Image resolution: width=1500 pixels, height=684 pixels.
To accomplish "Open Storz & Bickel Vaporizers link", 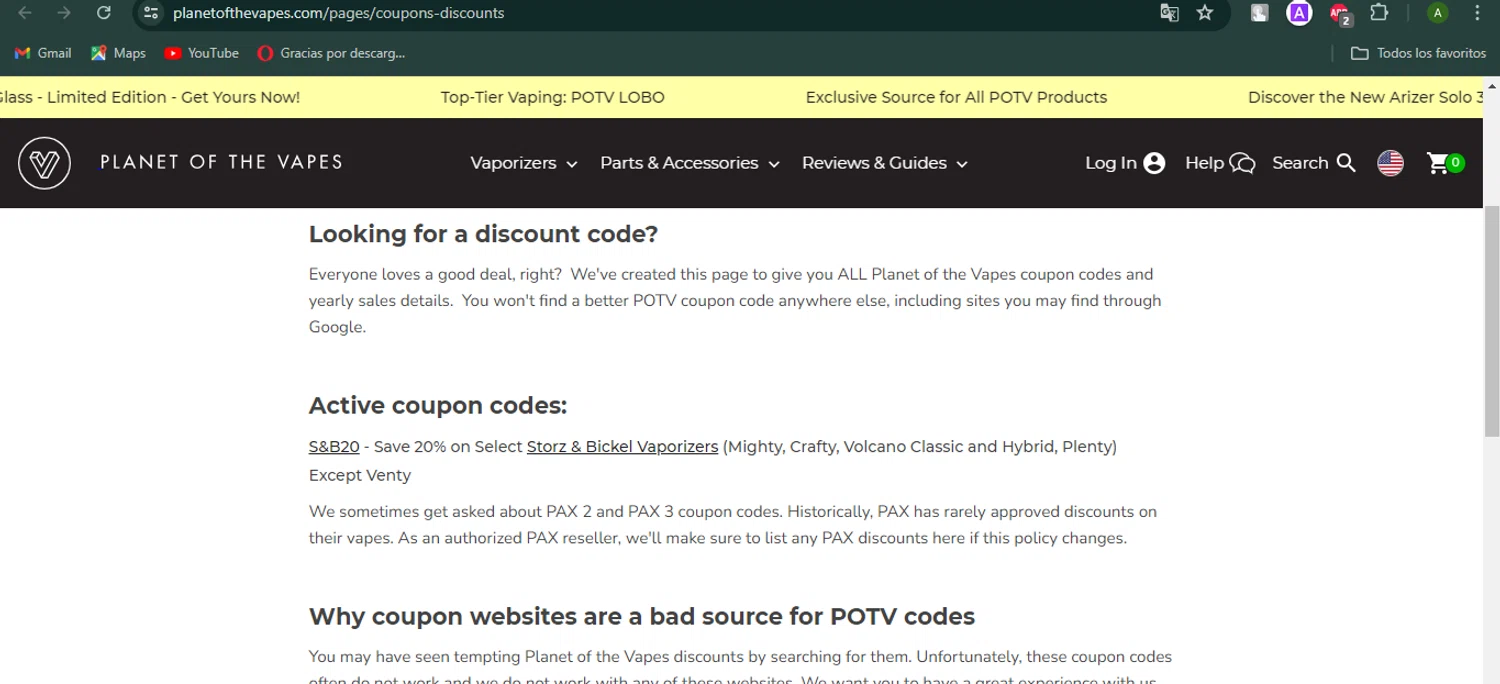I will (622, 447).
